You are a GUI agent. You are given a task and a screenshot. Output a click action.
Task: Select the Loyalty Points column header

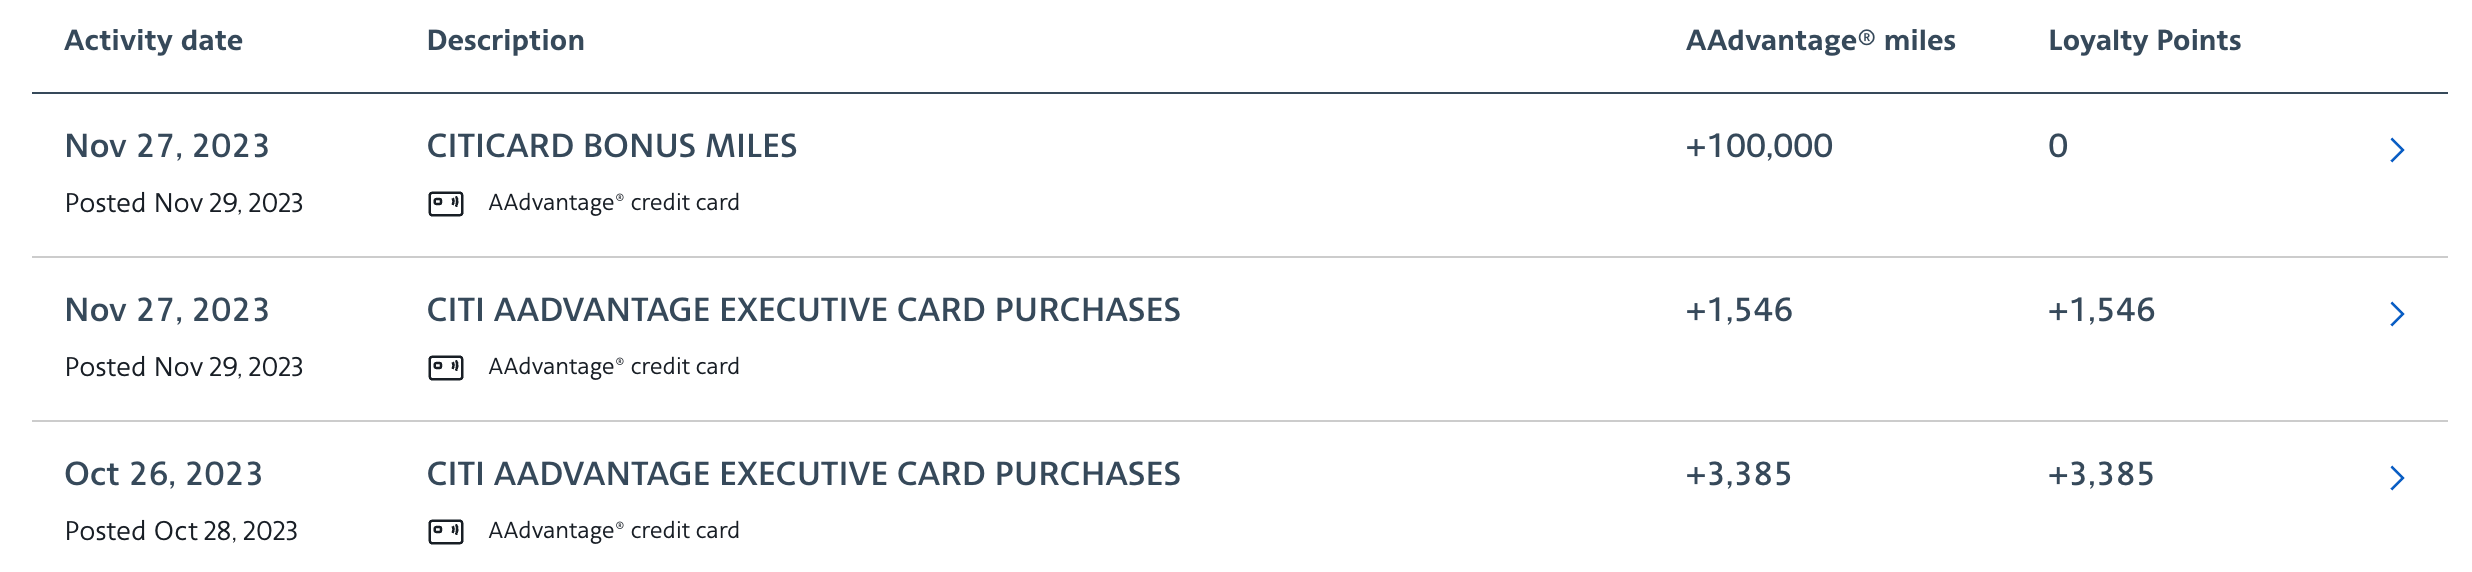[2144, 41]
